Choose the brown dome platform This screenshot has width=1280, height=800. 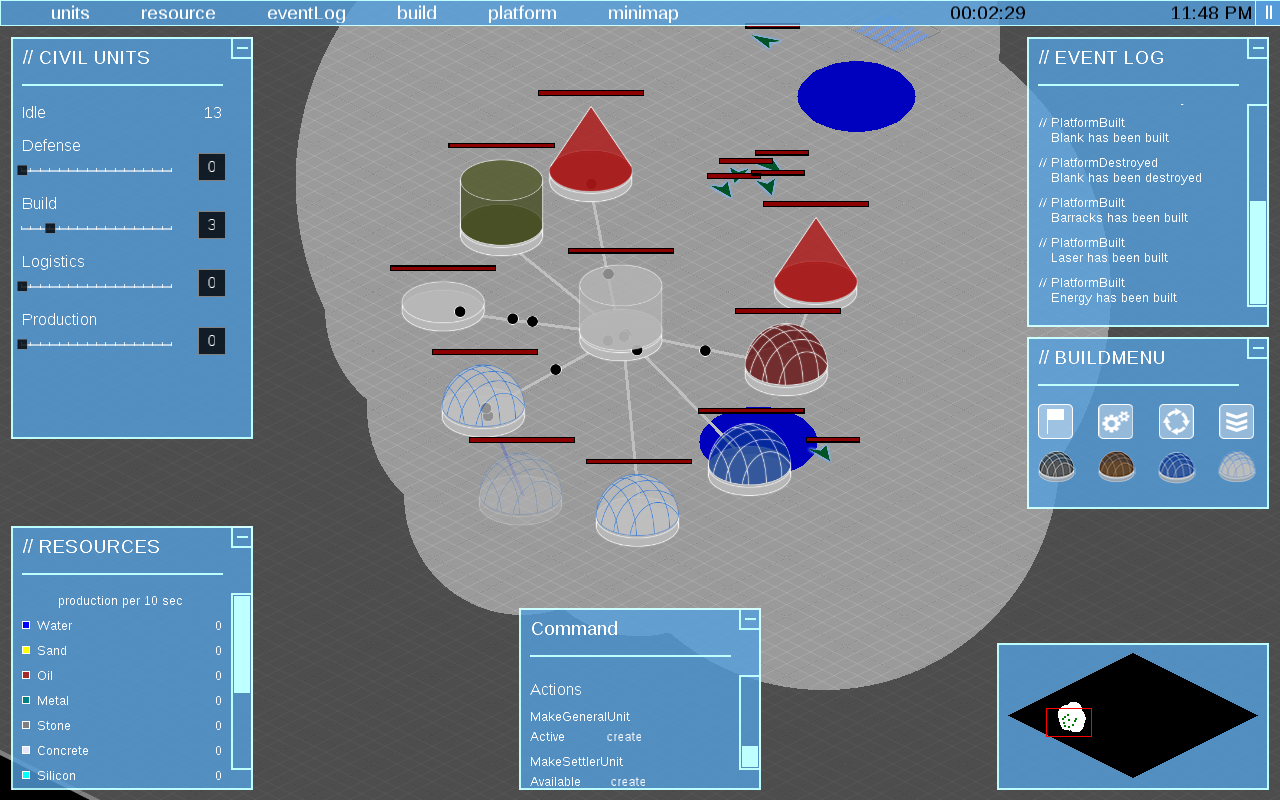coord(1116,466)
